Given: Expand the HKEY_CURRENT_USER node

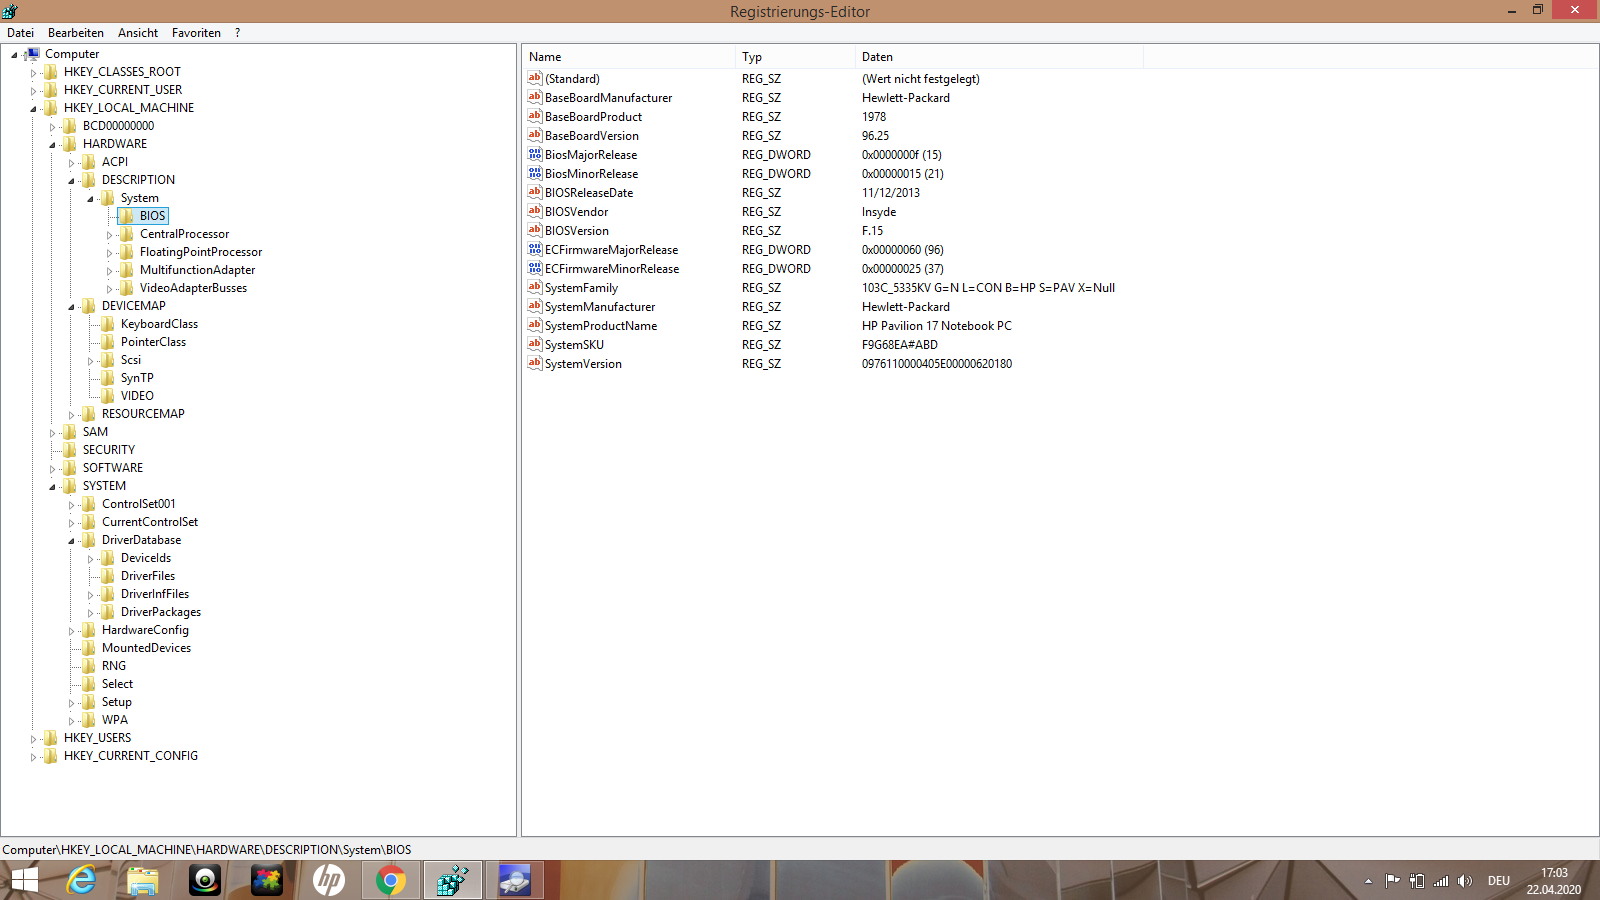Looking at the screenshot, I should tap(33, 91).
